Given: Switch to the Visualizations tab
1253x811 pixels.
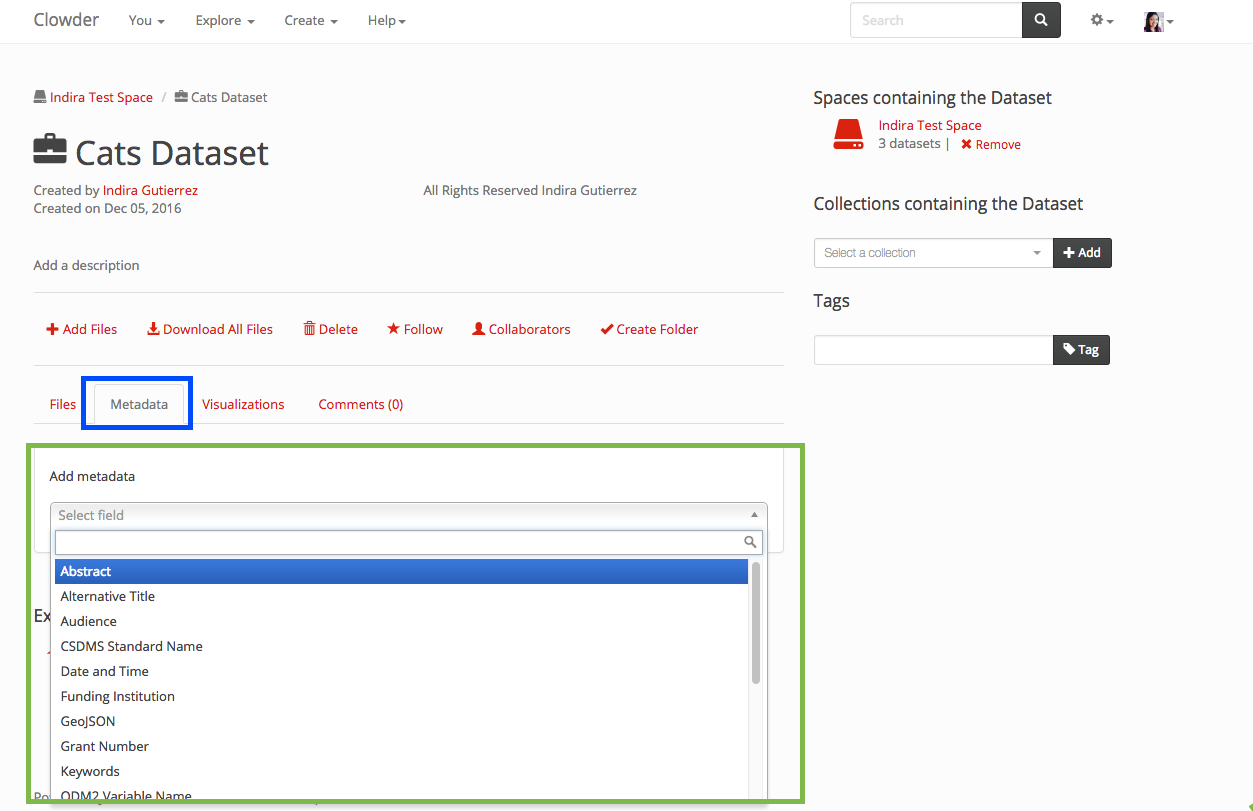Looking at the screenshot, I should click(243, 404).
